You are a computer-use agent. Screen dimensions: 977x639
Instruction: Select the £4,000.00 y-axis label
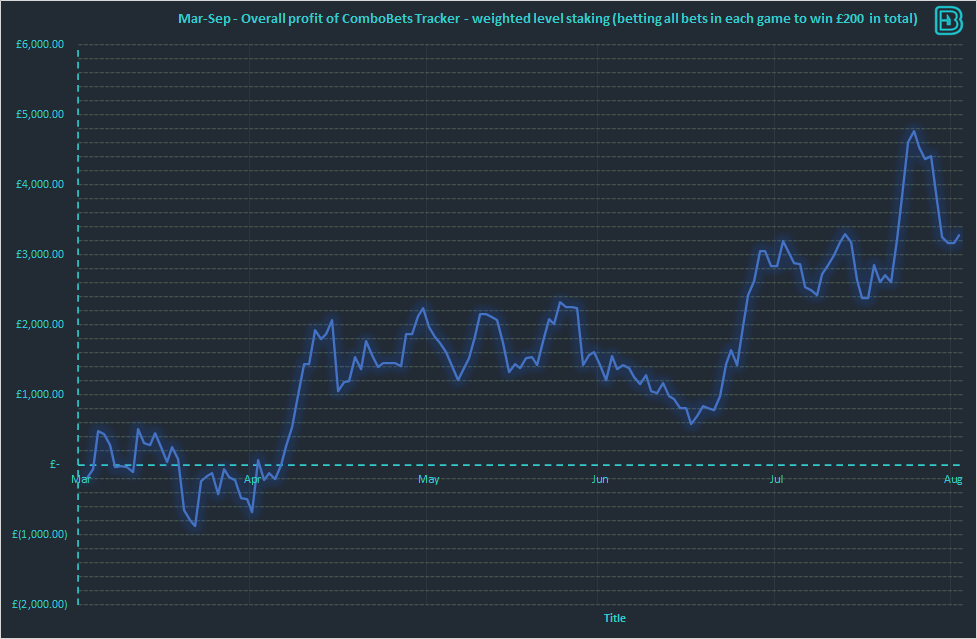(40, 184)
